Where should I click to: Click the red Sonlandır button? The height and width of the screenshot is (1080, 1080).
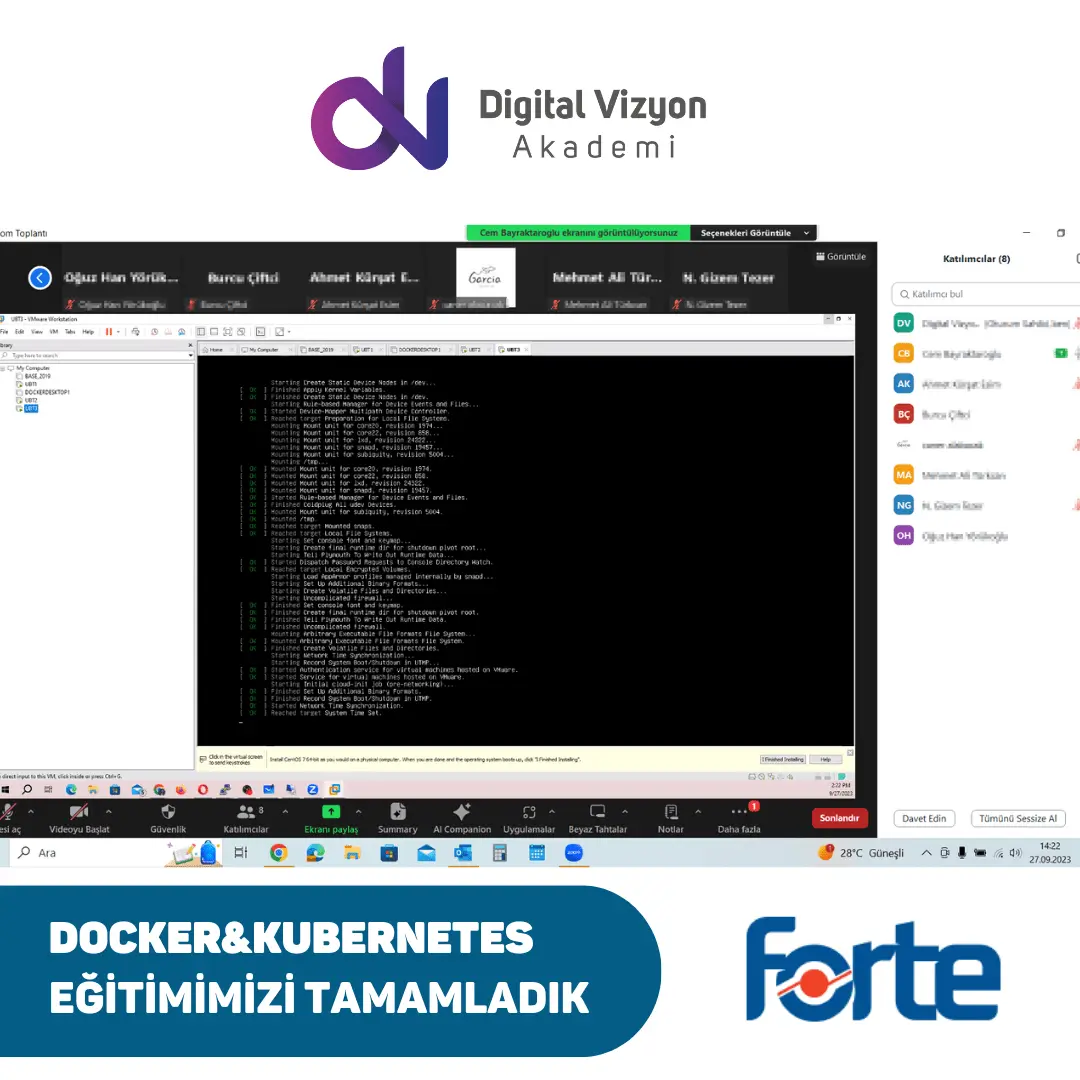point(839,818)
